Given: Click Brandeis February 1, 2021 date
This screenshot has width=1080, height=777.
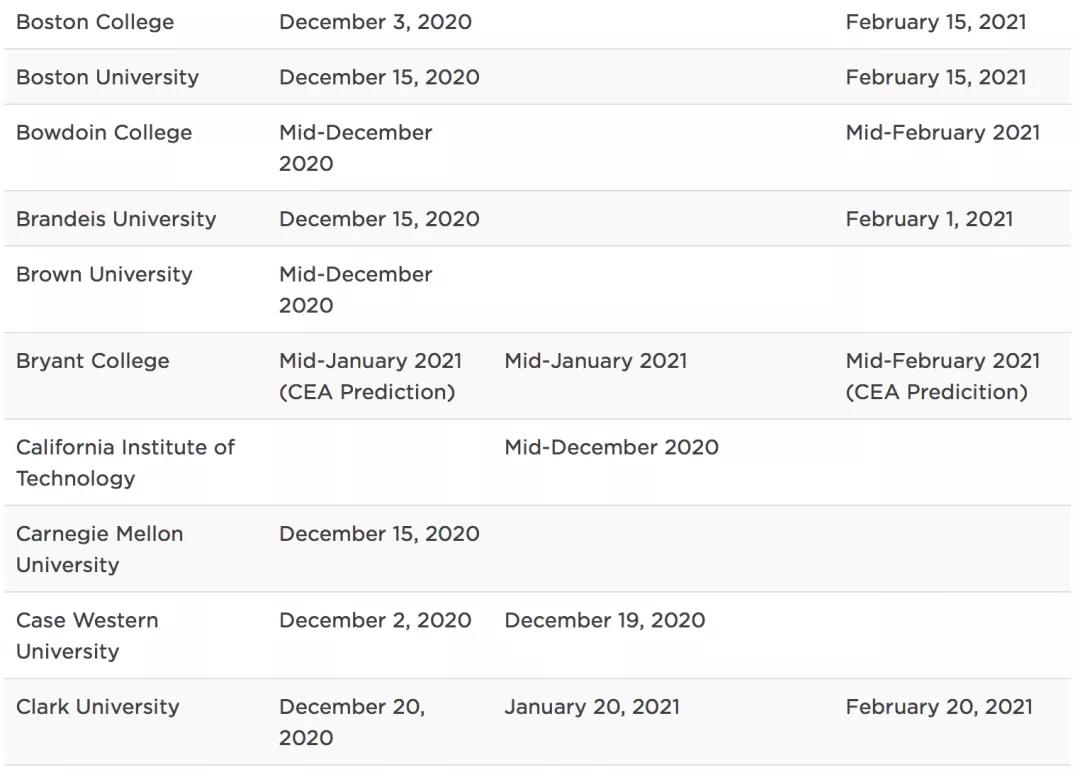Looking at the screenshot, I should pyautogui.click(x=929, y=219).
